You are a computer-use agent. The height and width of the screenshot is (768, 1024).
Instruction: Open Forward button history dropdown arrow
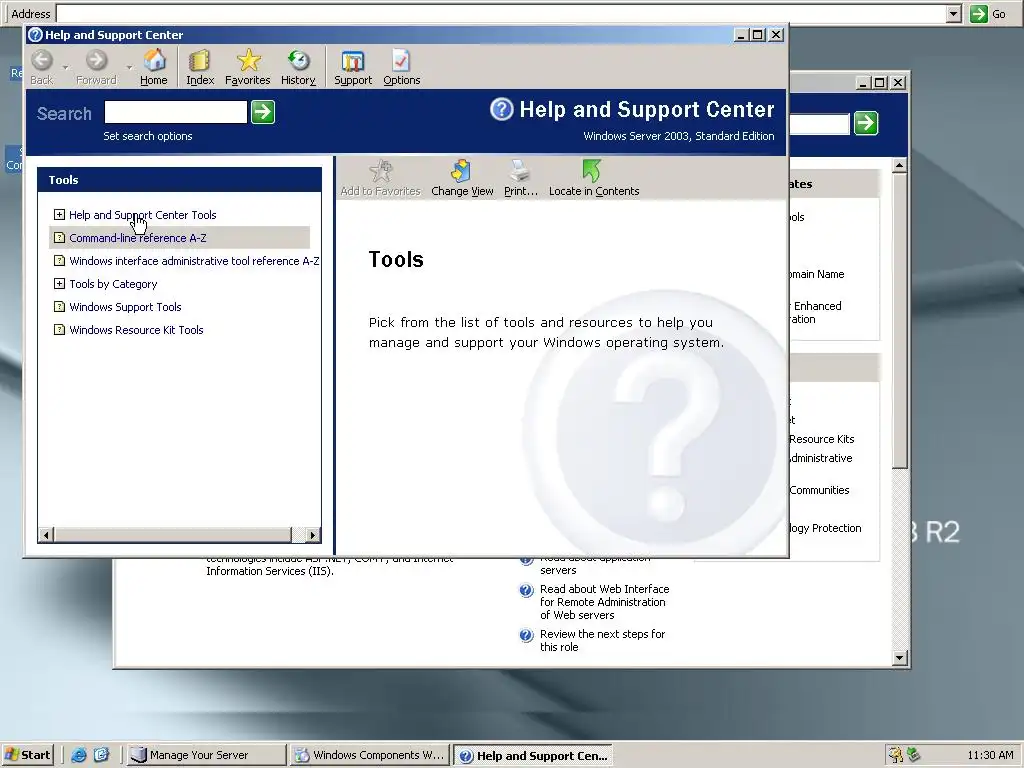coord(129,67)
